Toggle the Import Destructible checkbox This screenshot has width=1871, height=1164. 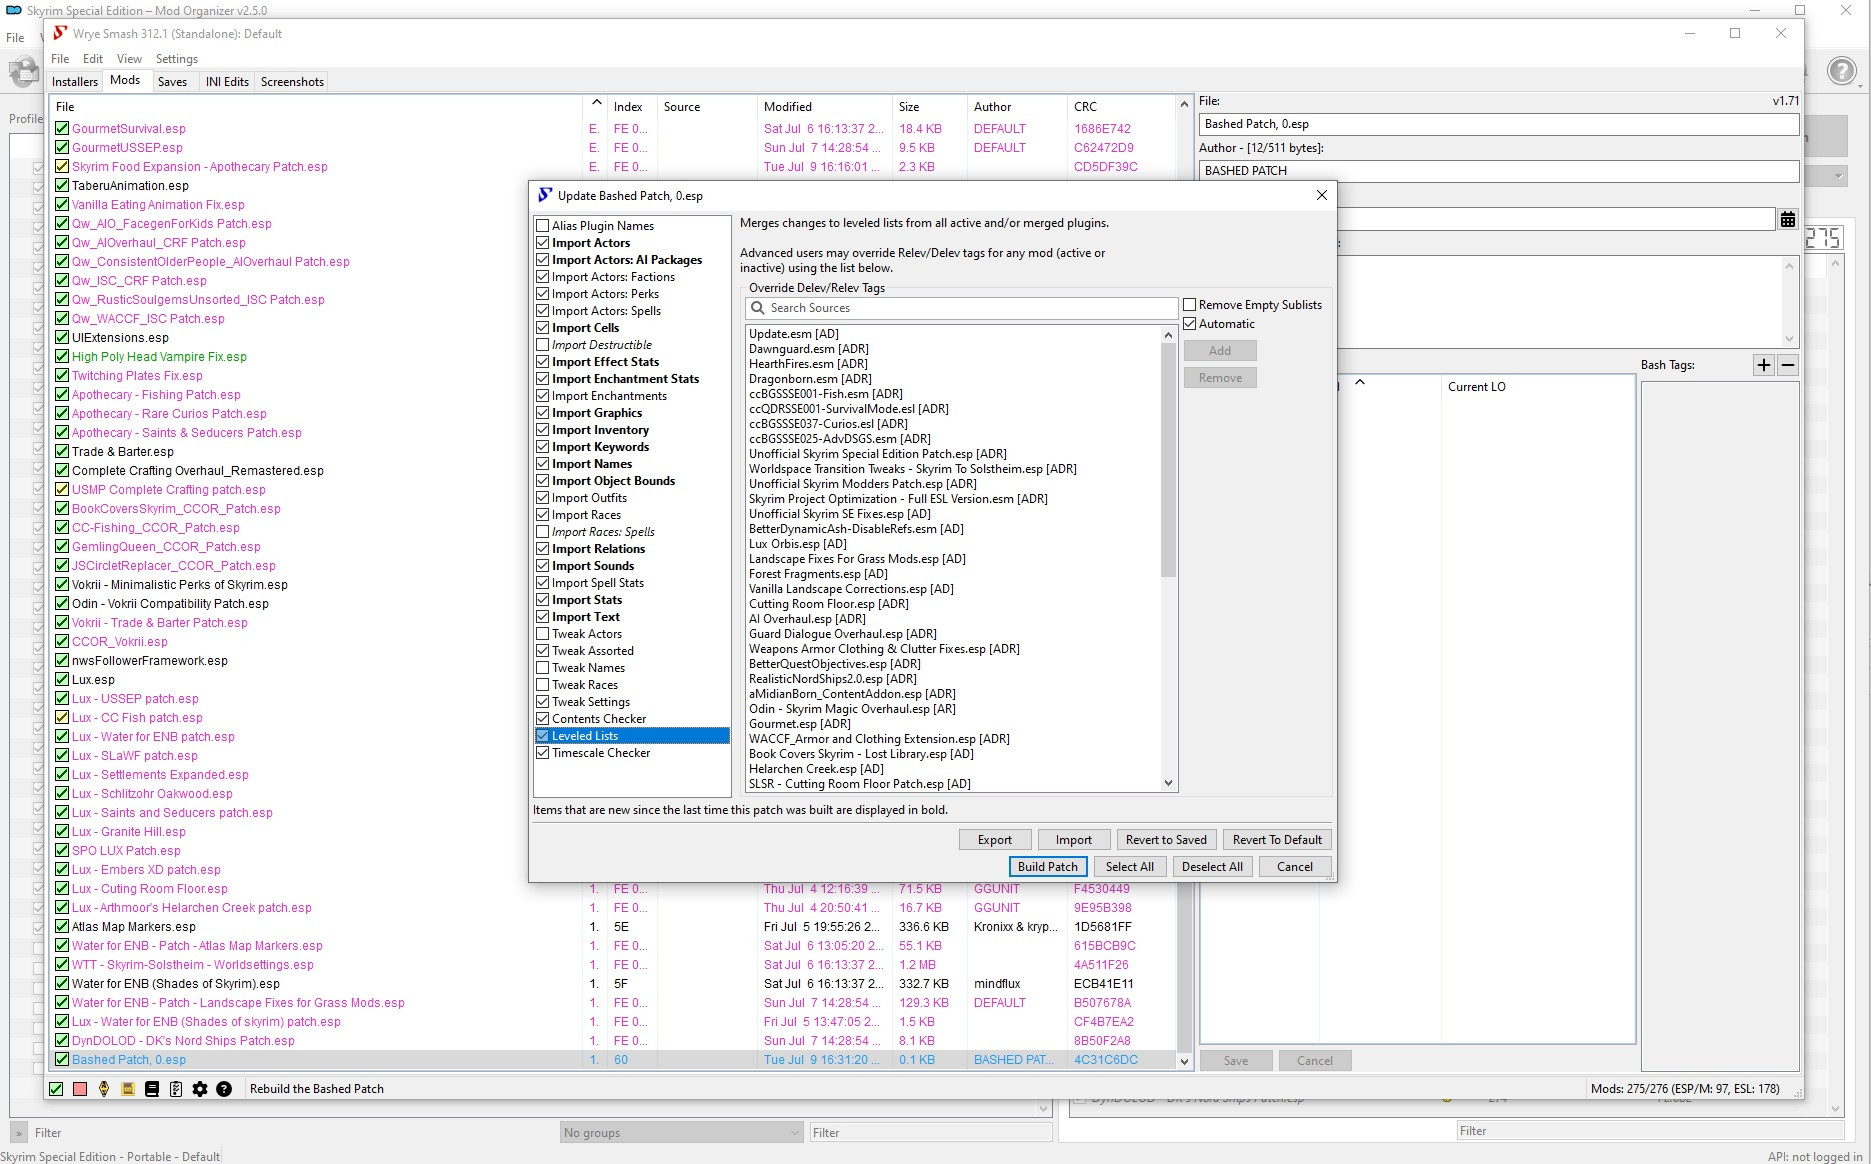point(543,345)
